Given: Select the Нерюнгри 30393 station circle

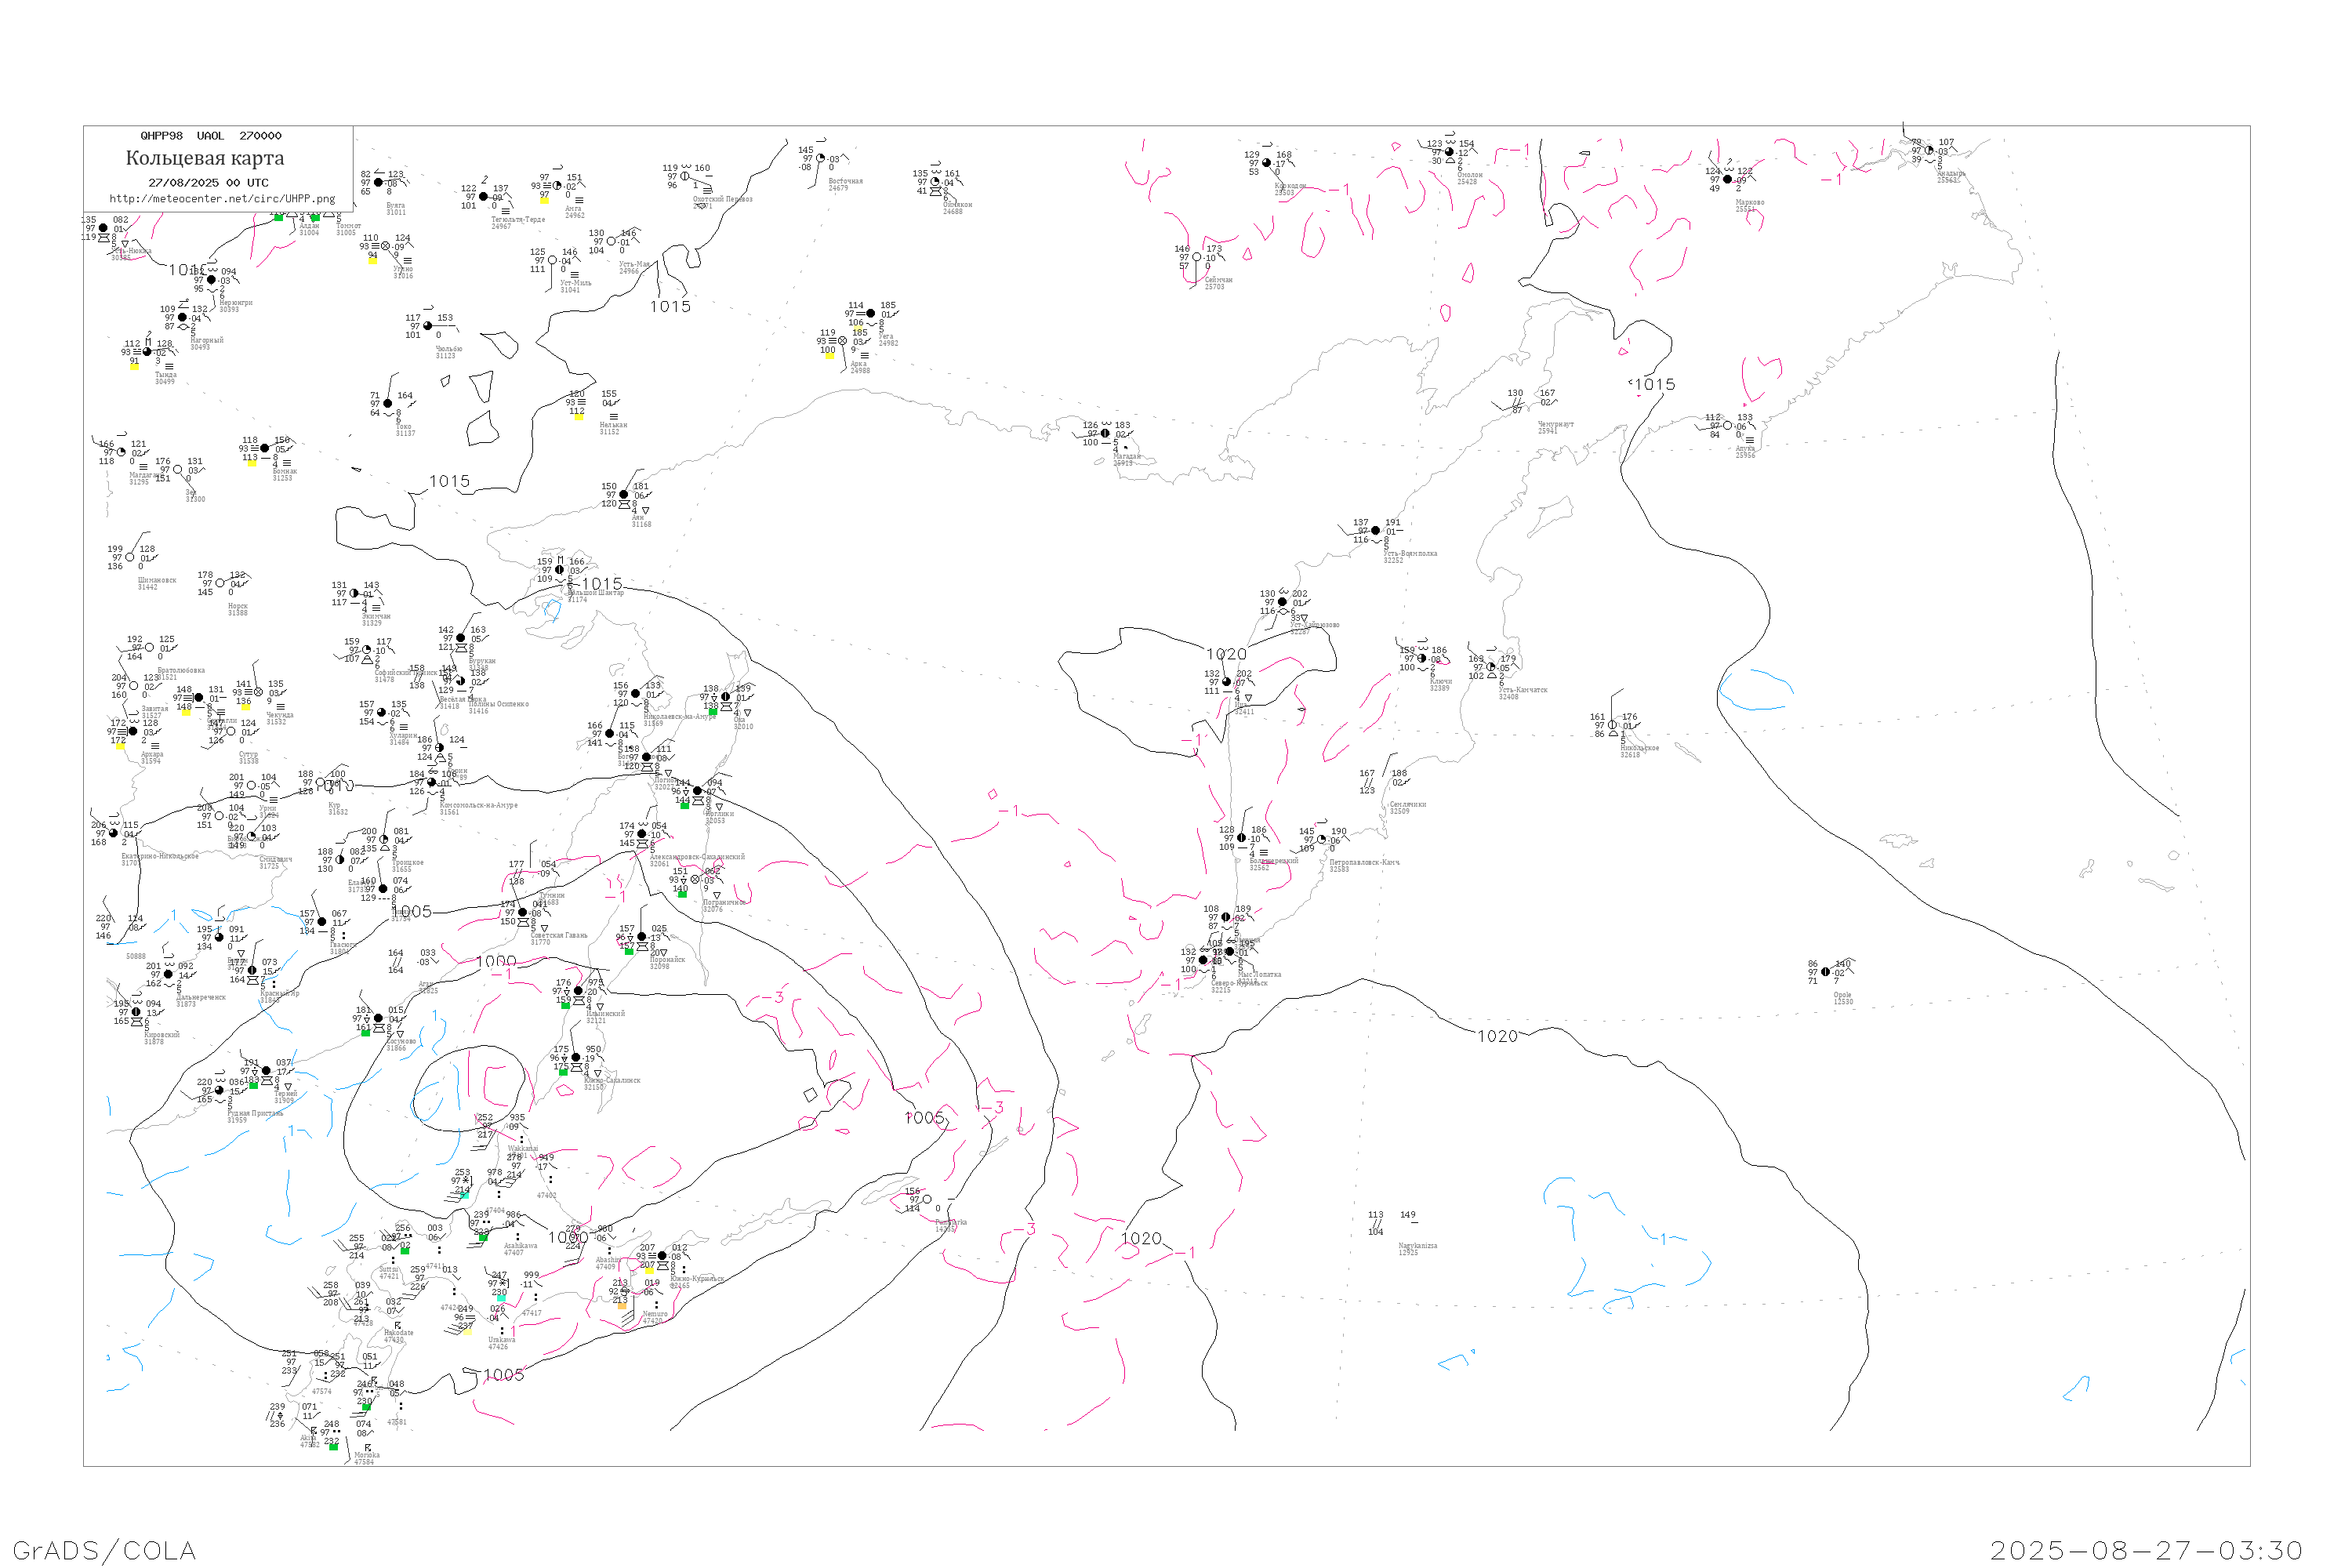Looking at the screenshot, I should click(x=211, y=280).
